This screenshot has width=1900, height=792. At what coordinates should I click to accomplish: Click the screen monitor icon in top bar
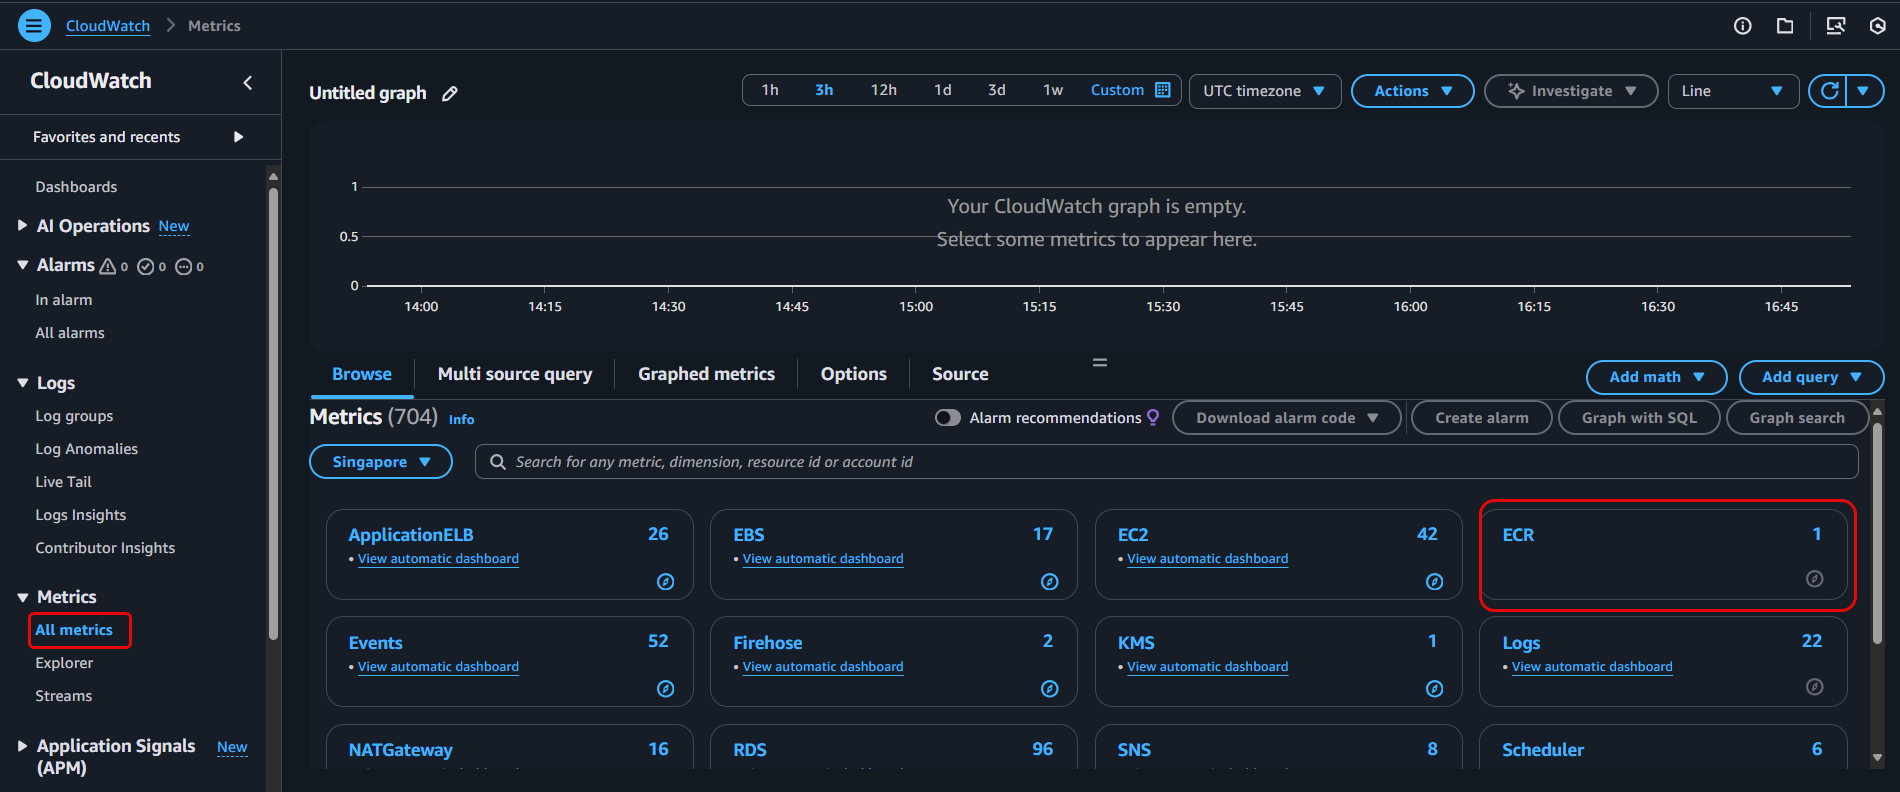click(1836, 26)
